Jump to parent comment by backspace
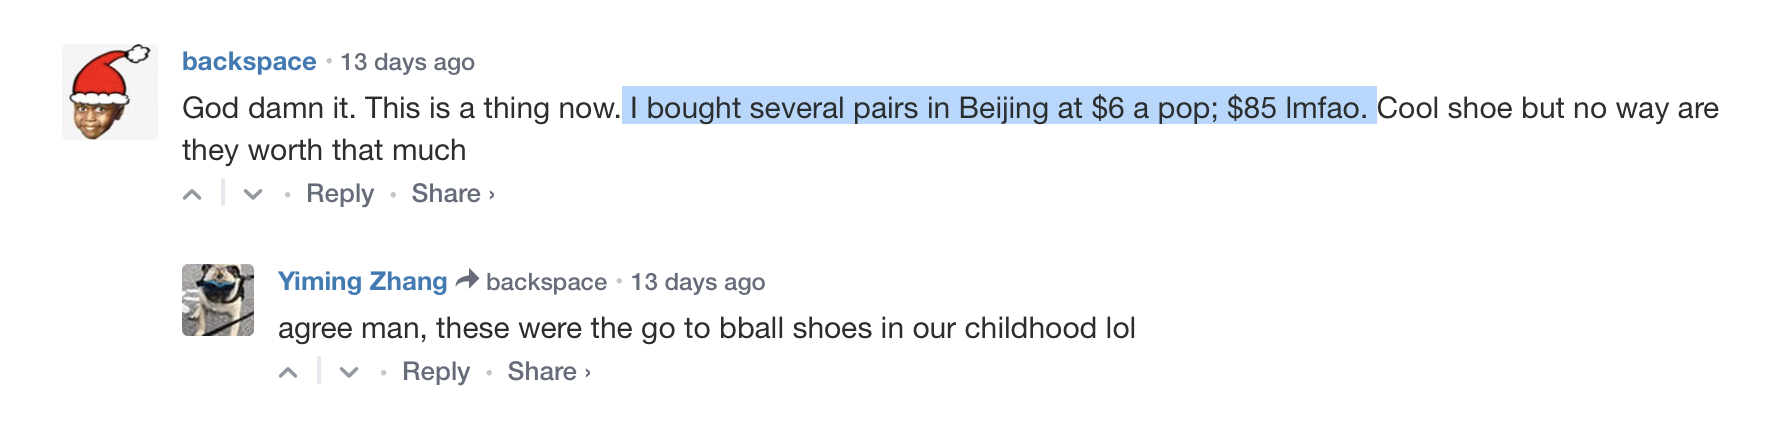The width and height of the screenshot is (1782, 428). (x=546, y=283)
